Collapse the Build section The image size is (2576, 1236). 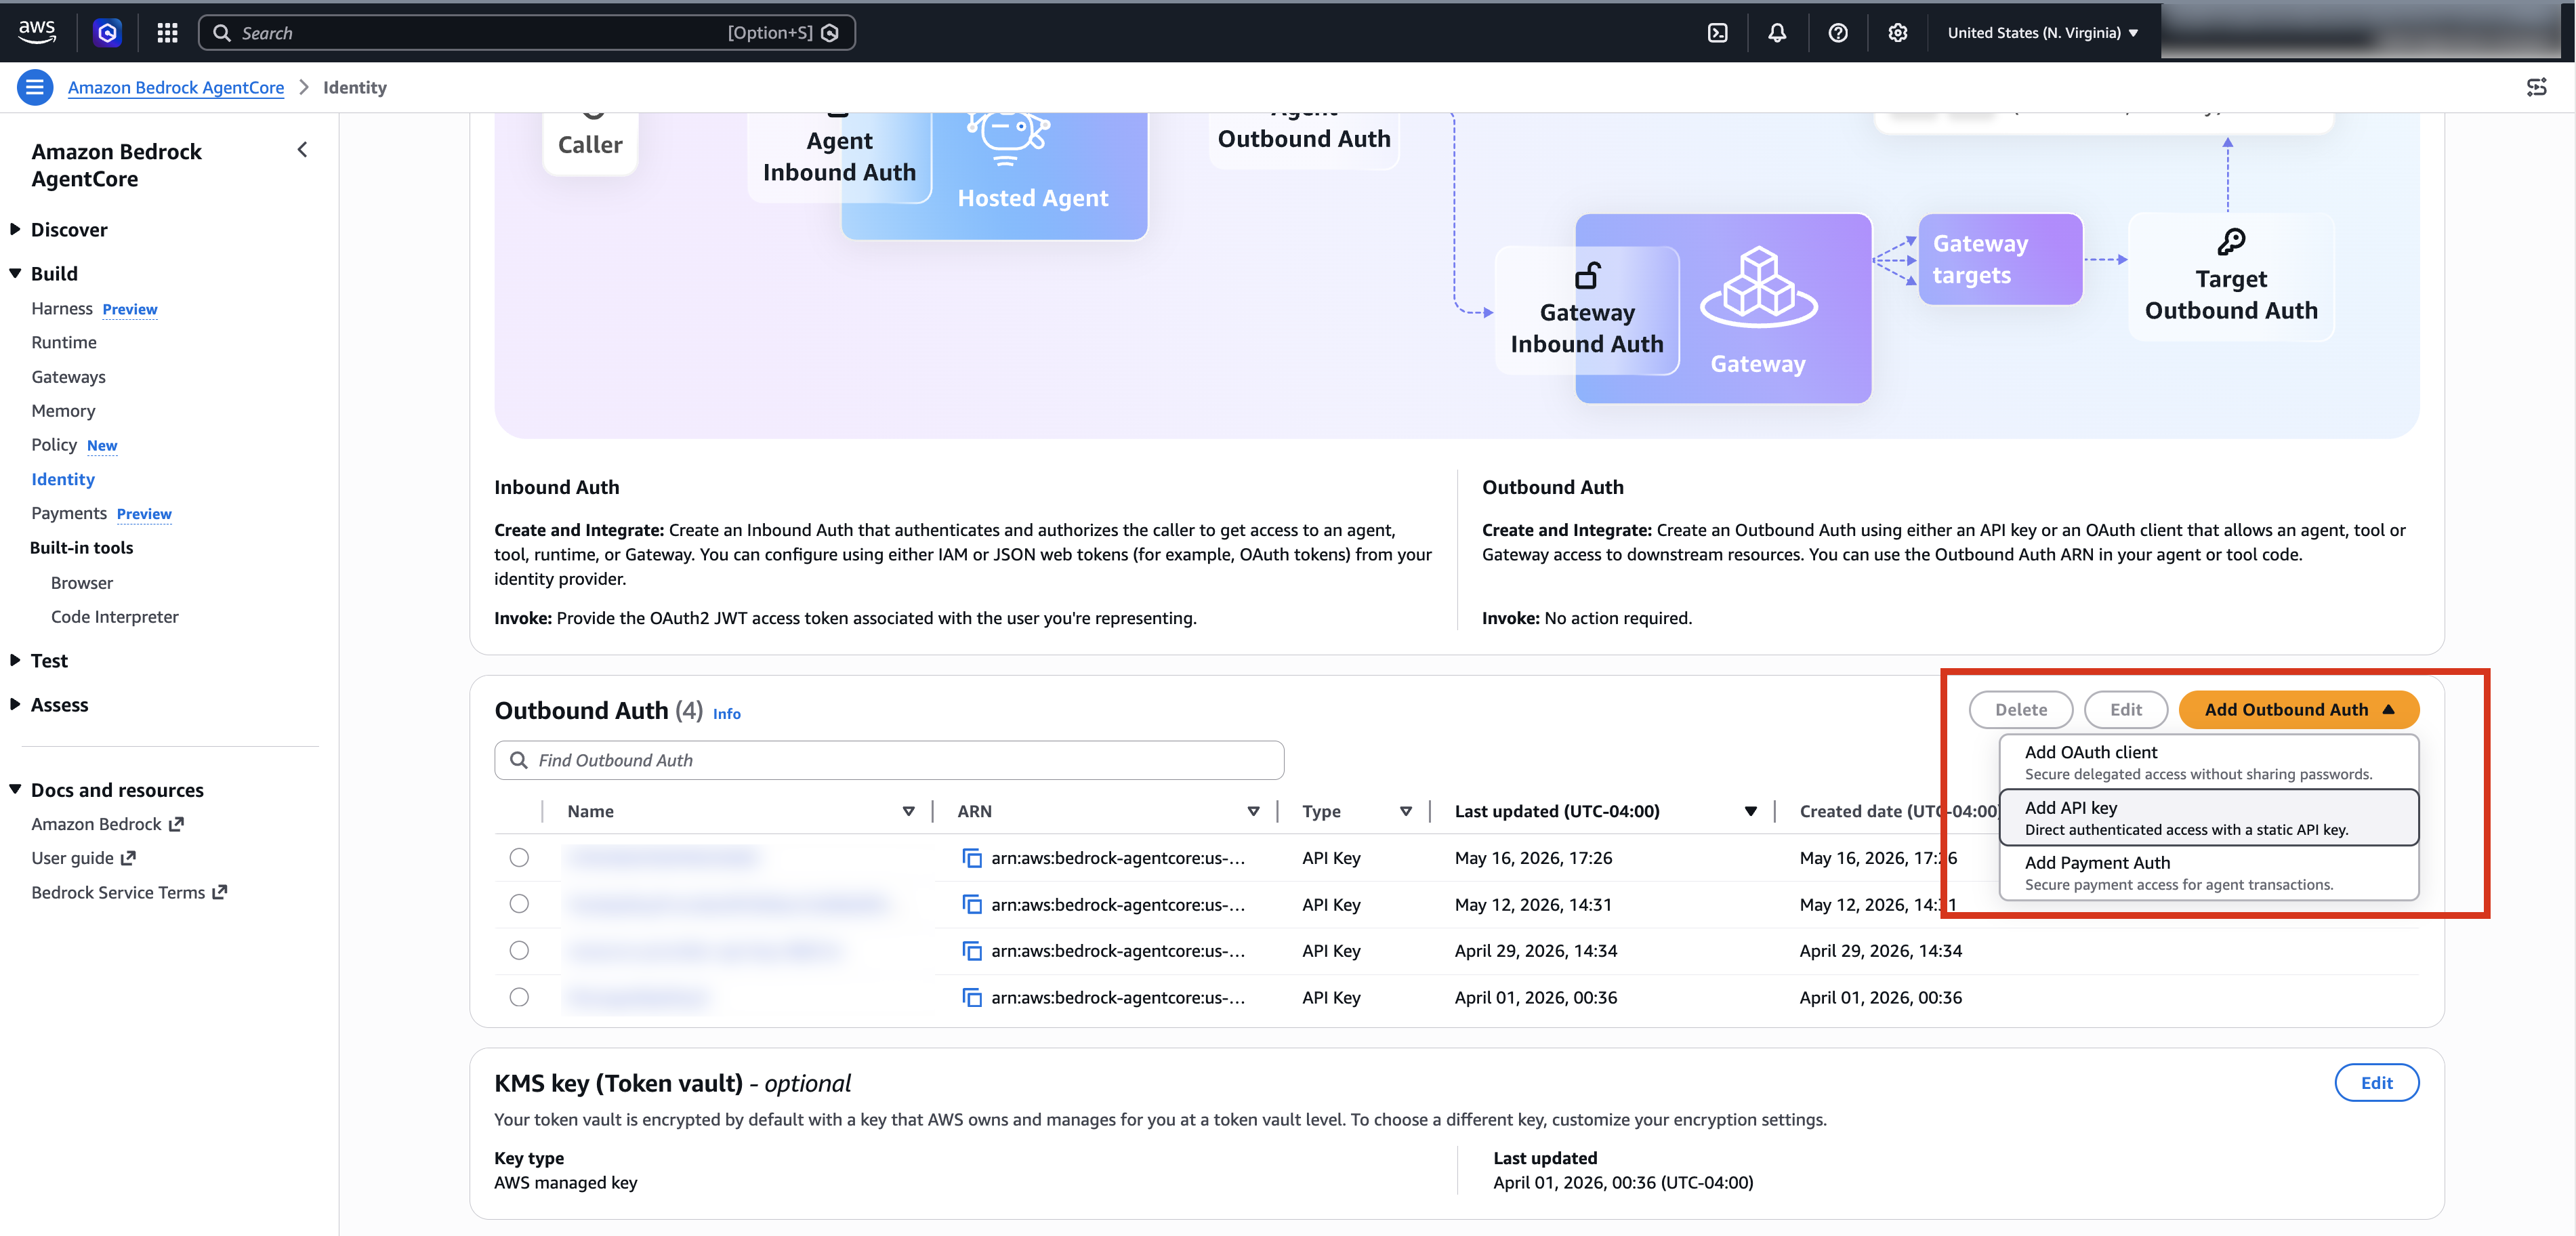coord(15,273)
